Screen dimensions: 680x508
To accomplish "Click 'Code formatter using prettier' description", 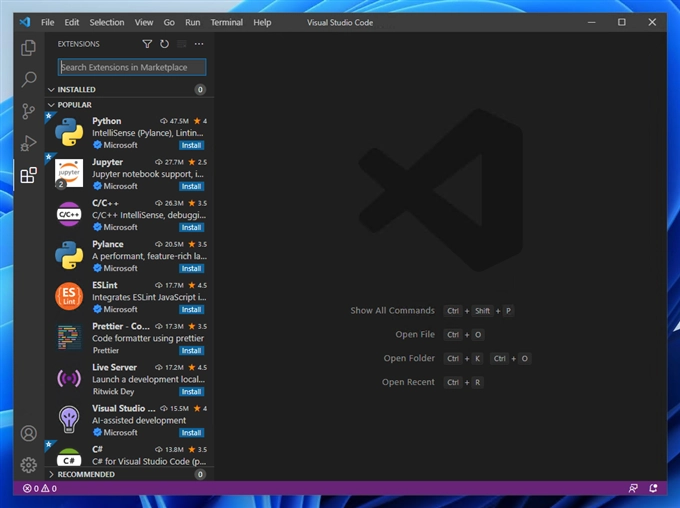I will tap(148, 338).
